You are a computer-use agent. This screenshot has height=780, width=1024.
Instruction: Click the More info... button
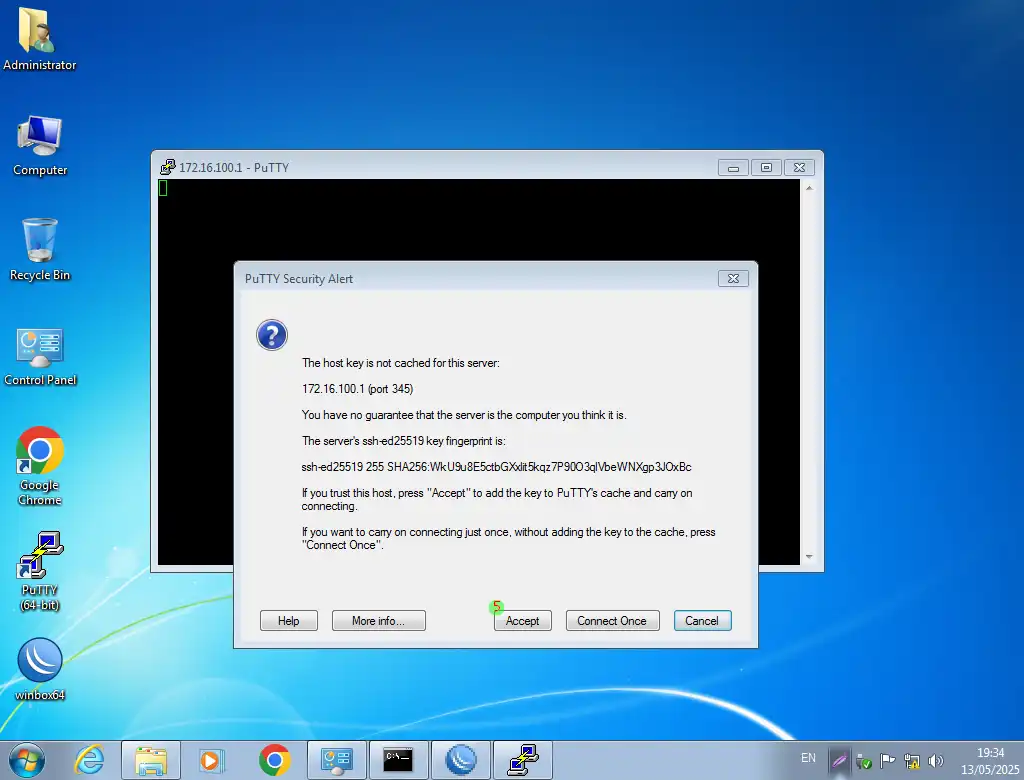378,621
